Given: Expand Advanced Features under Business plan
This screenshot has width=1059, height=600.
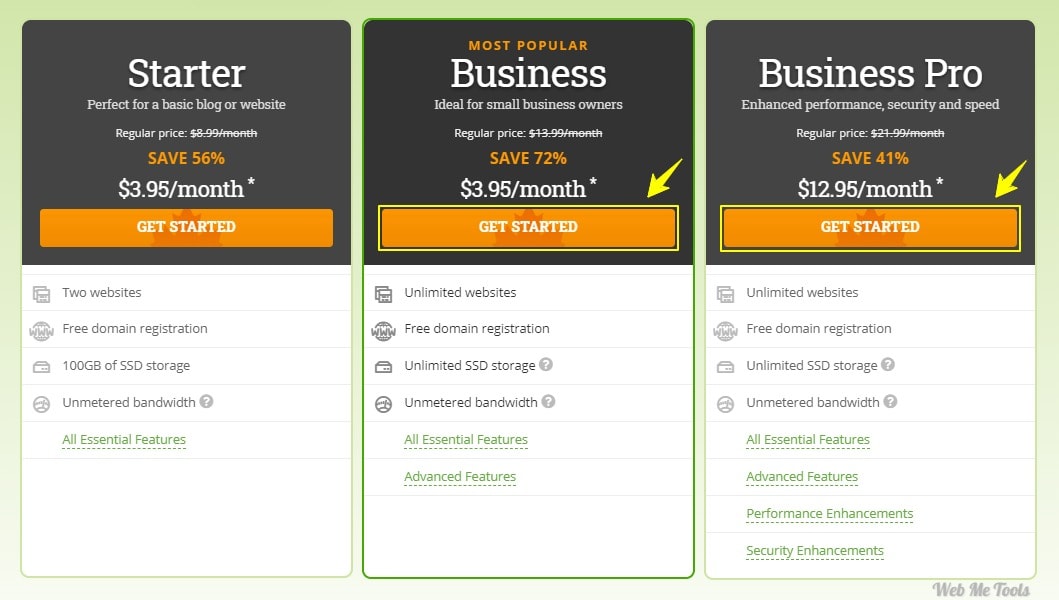Looking at the screenshot, I should pyautogui.click(x=460, y=477).
